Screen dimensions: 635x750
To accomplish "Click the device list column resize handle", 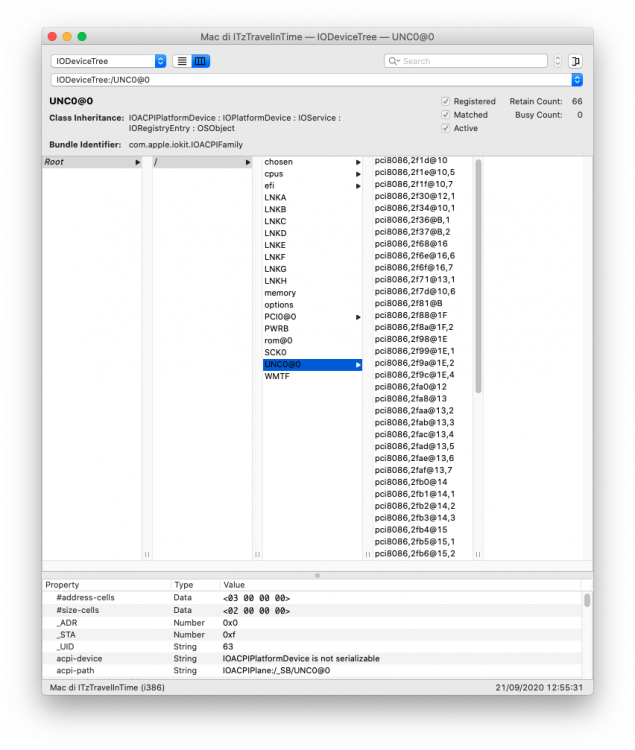I will pos(478,554).
